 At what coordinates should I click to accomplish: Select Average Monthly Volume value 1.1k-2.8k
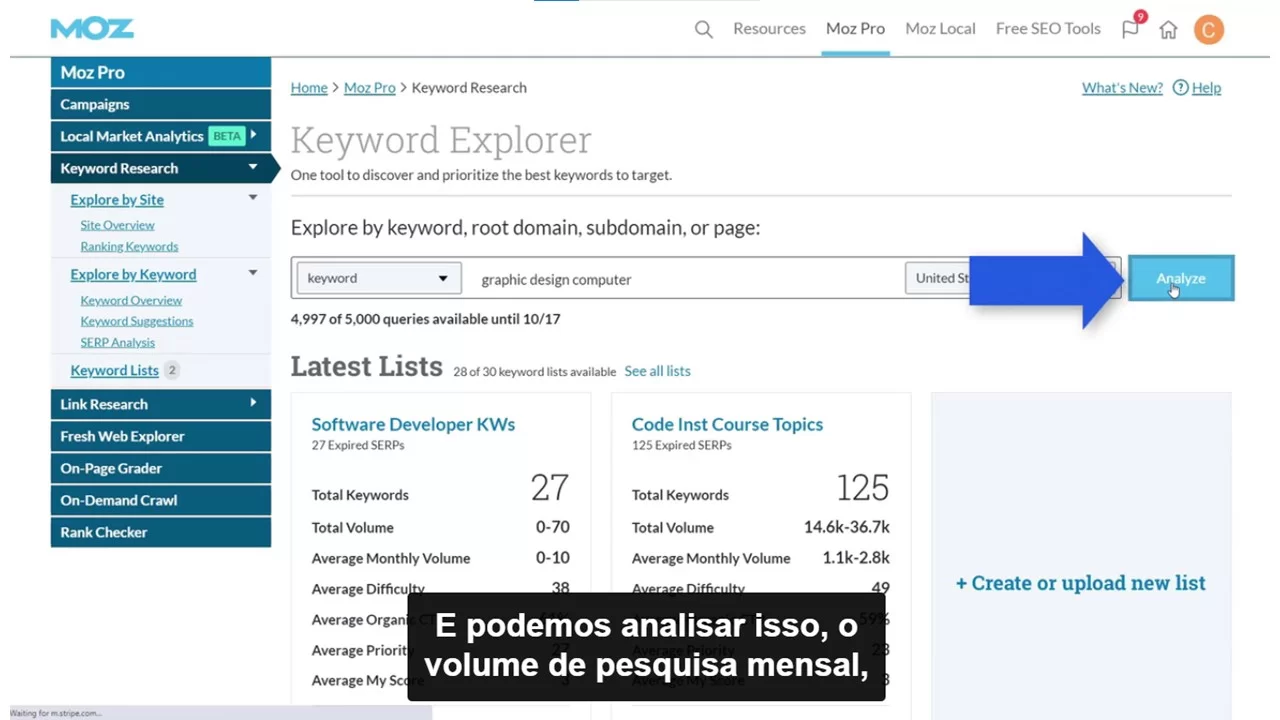856,558
